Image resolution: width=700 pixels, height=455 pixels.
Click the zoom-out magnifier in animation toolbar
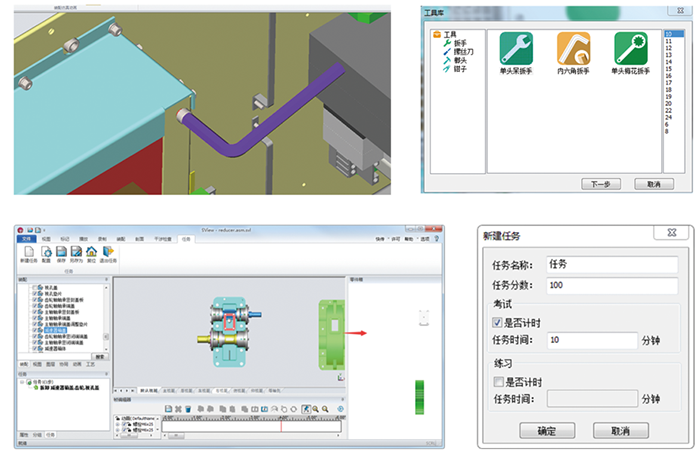(x=325, y=409)
